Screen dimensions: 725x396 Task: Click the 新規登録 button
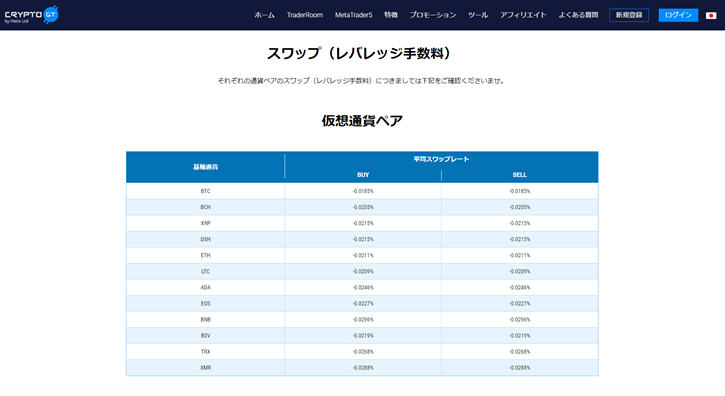coord(629,15)
